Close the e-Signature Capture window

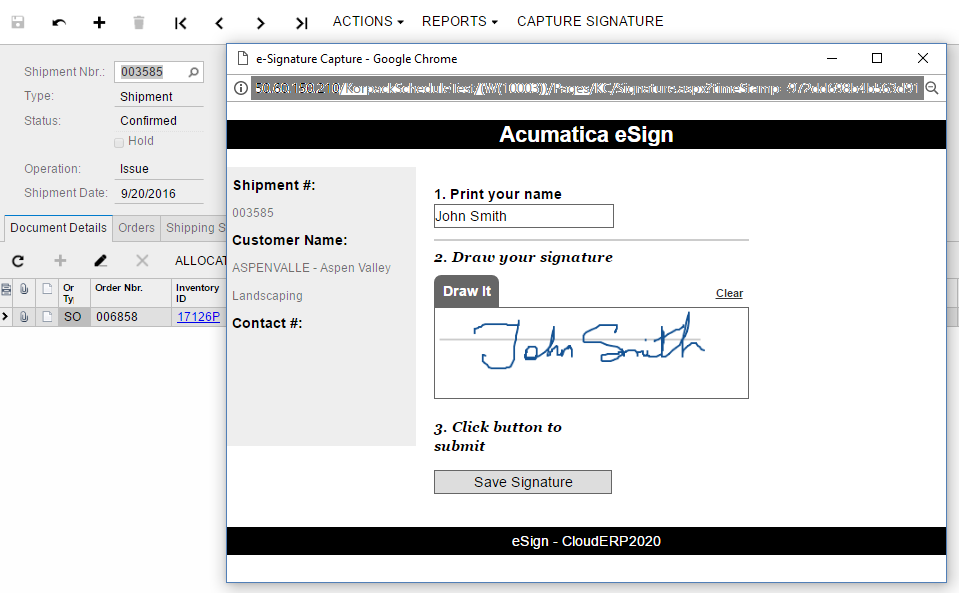coord(923,58)
